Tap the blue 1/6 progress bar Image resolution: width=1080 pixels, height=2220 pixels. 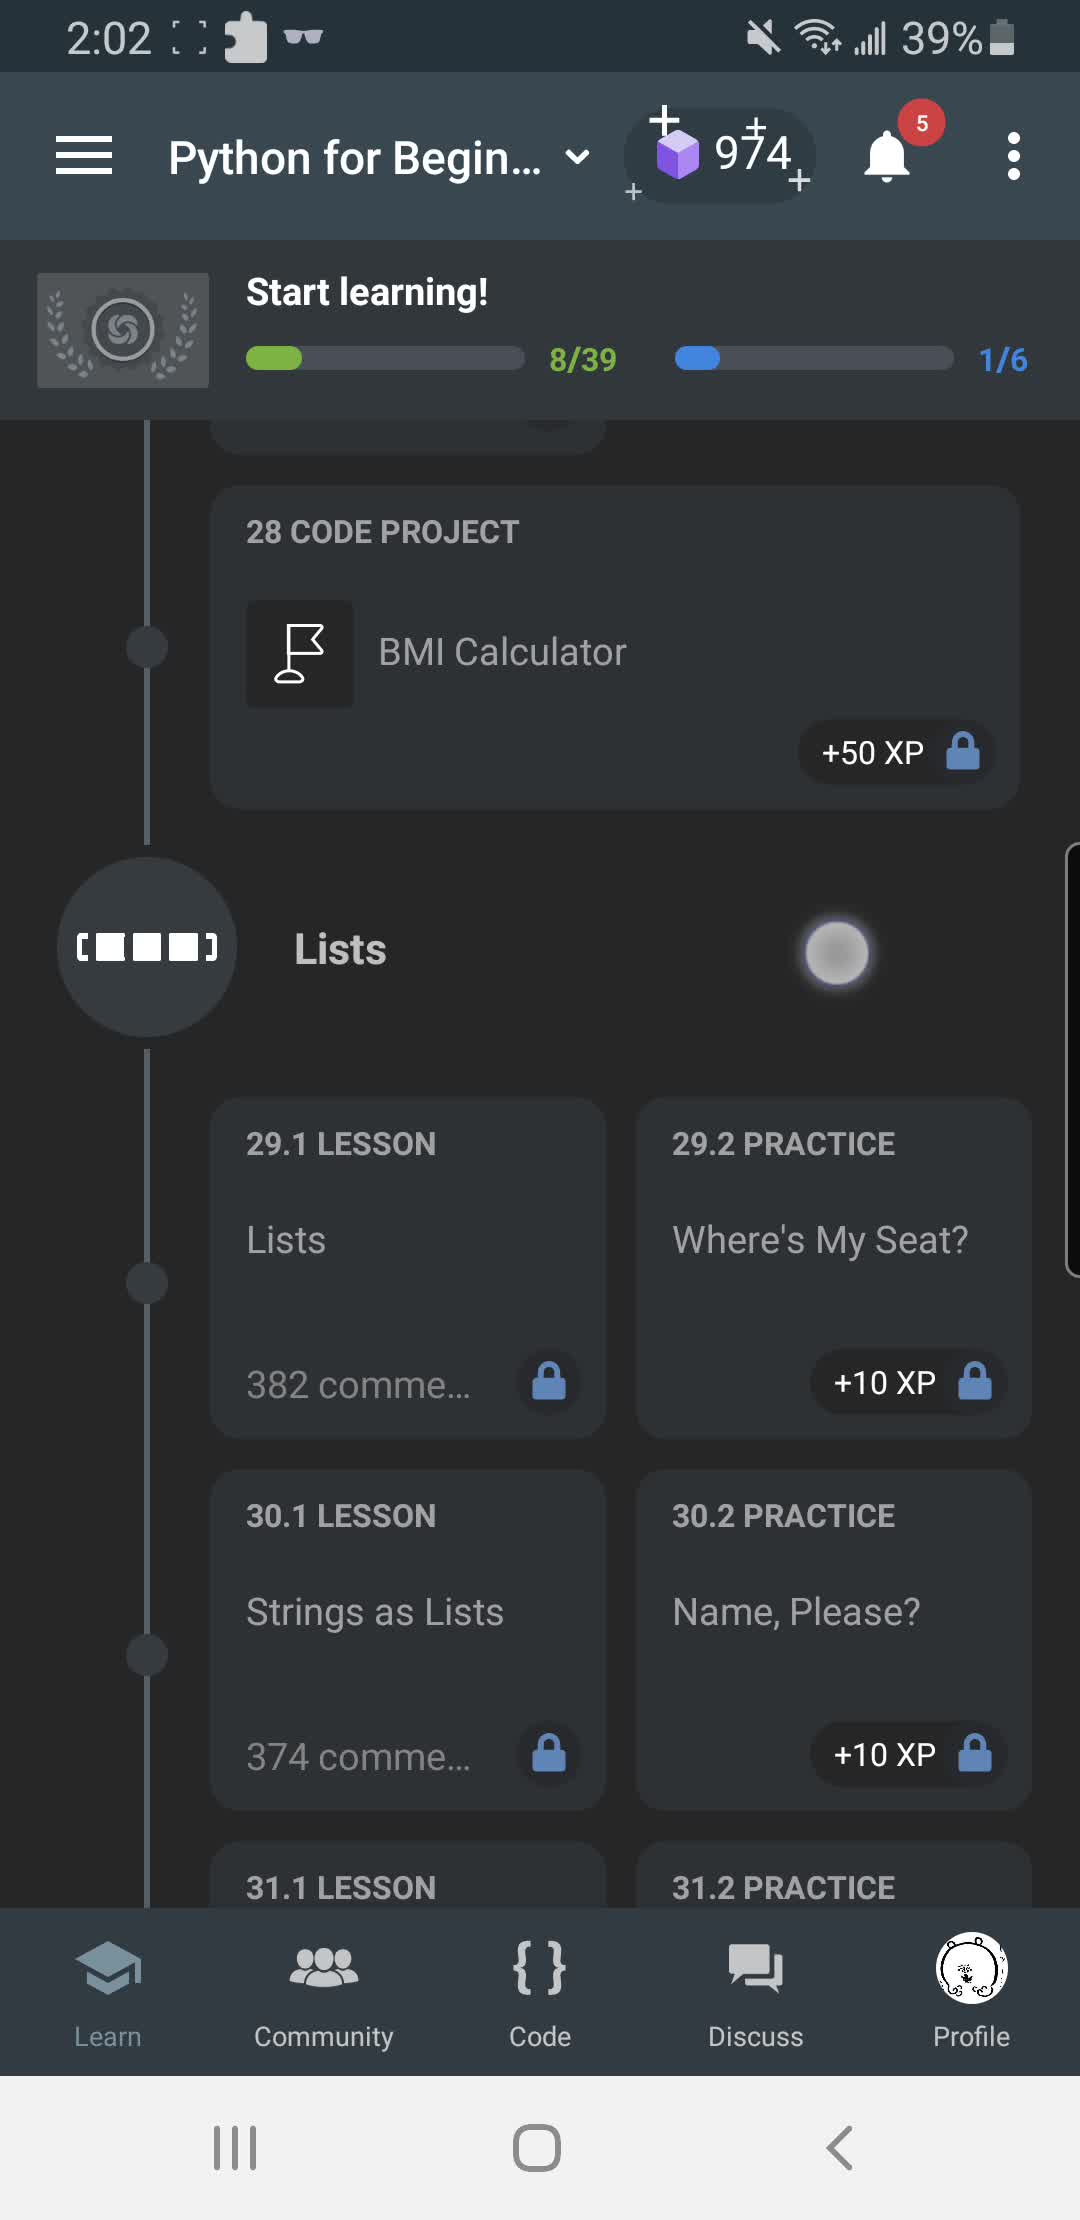point(813,358)
